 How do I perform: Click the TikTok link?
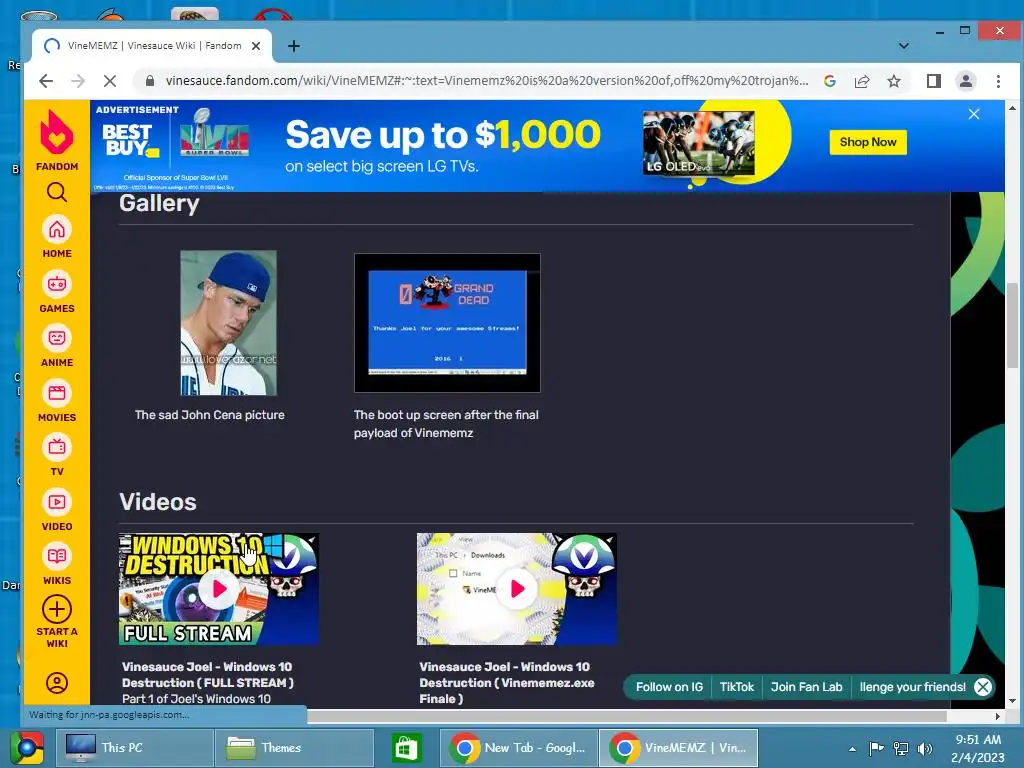[x=737, y=687]
